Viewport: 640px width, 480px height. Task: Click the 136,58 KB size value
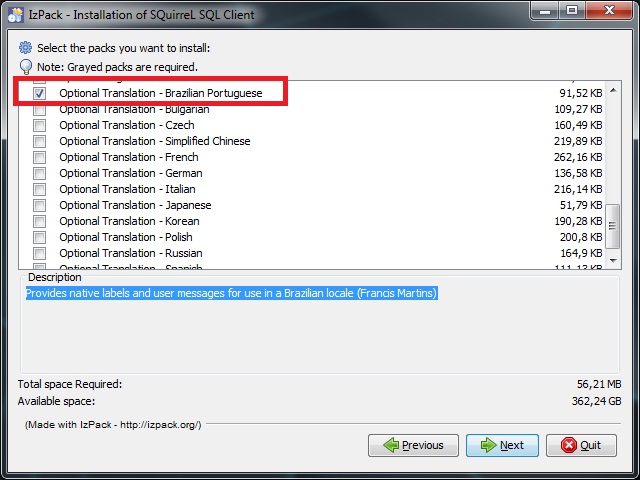[x=578, y=173]
